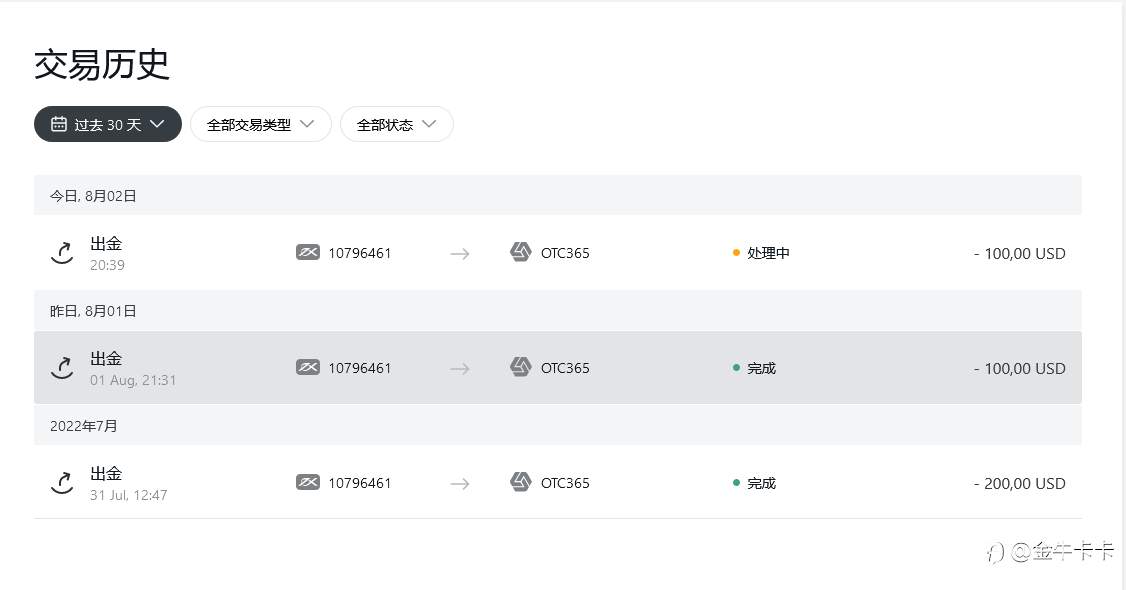The image size is (1126, 590).
Task: Click account number 10796461 in 01 Aug row
Action: pyautogui.click(x=360, y=368)
